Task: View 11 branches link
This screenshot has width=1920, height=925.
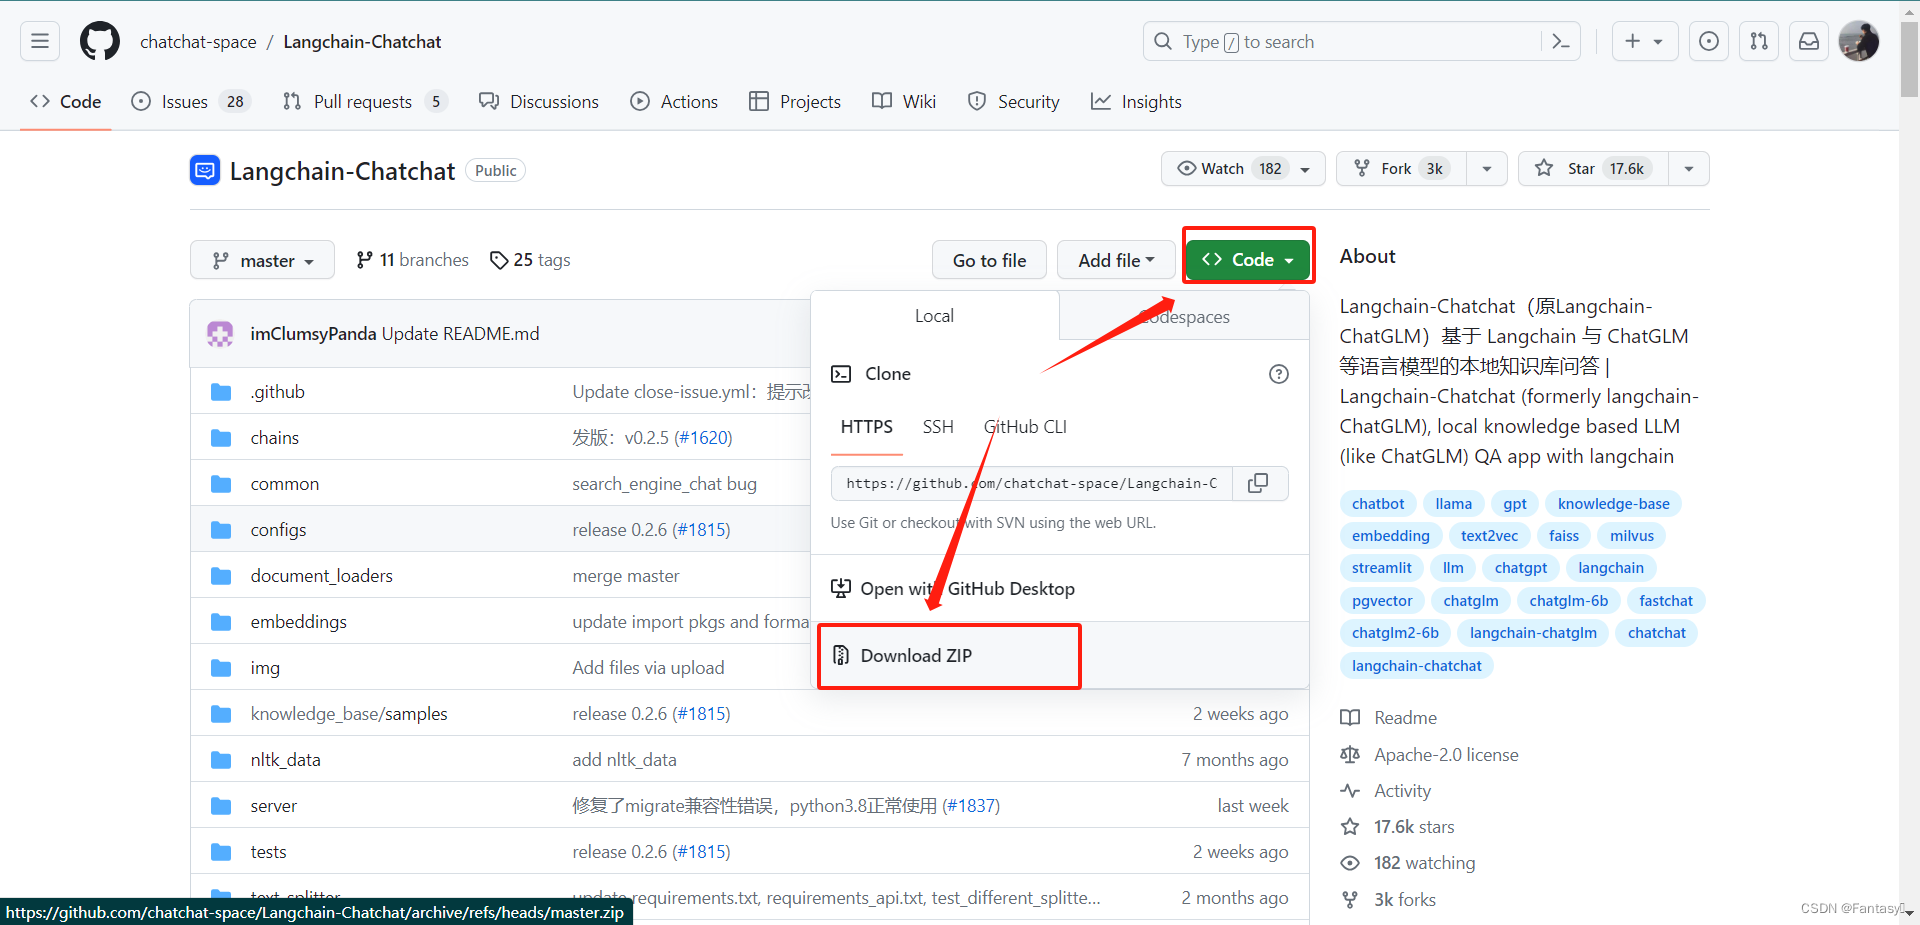Action: 412,260
